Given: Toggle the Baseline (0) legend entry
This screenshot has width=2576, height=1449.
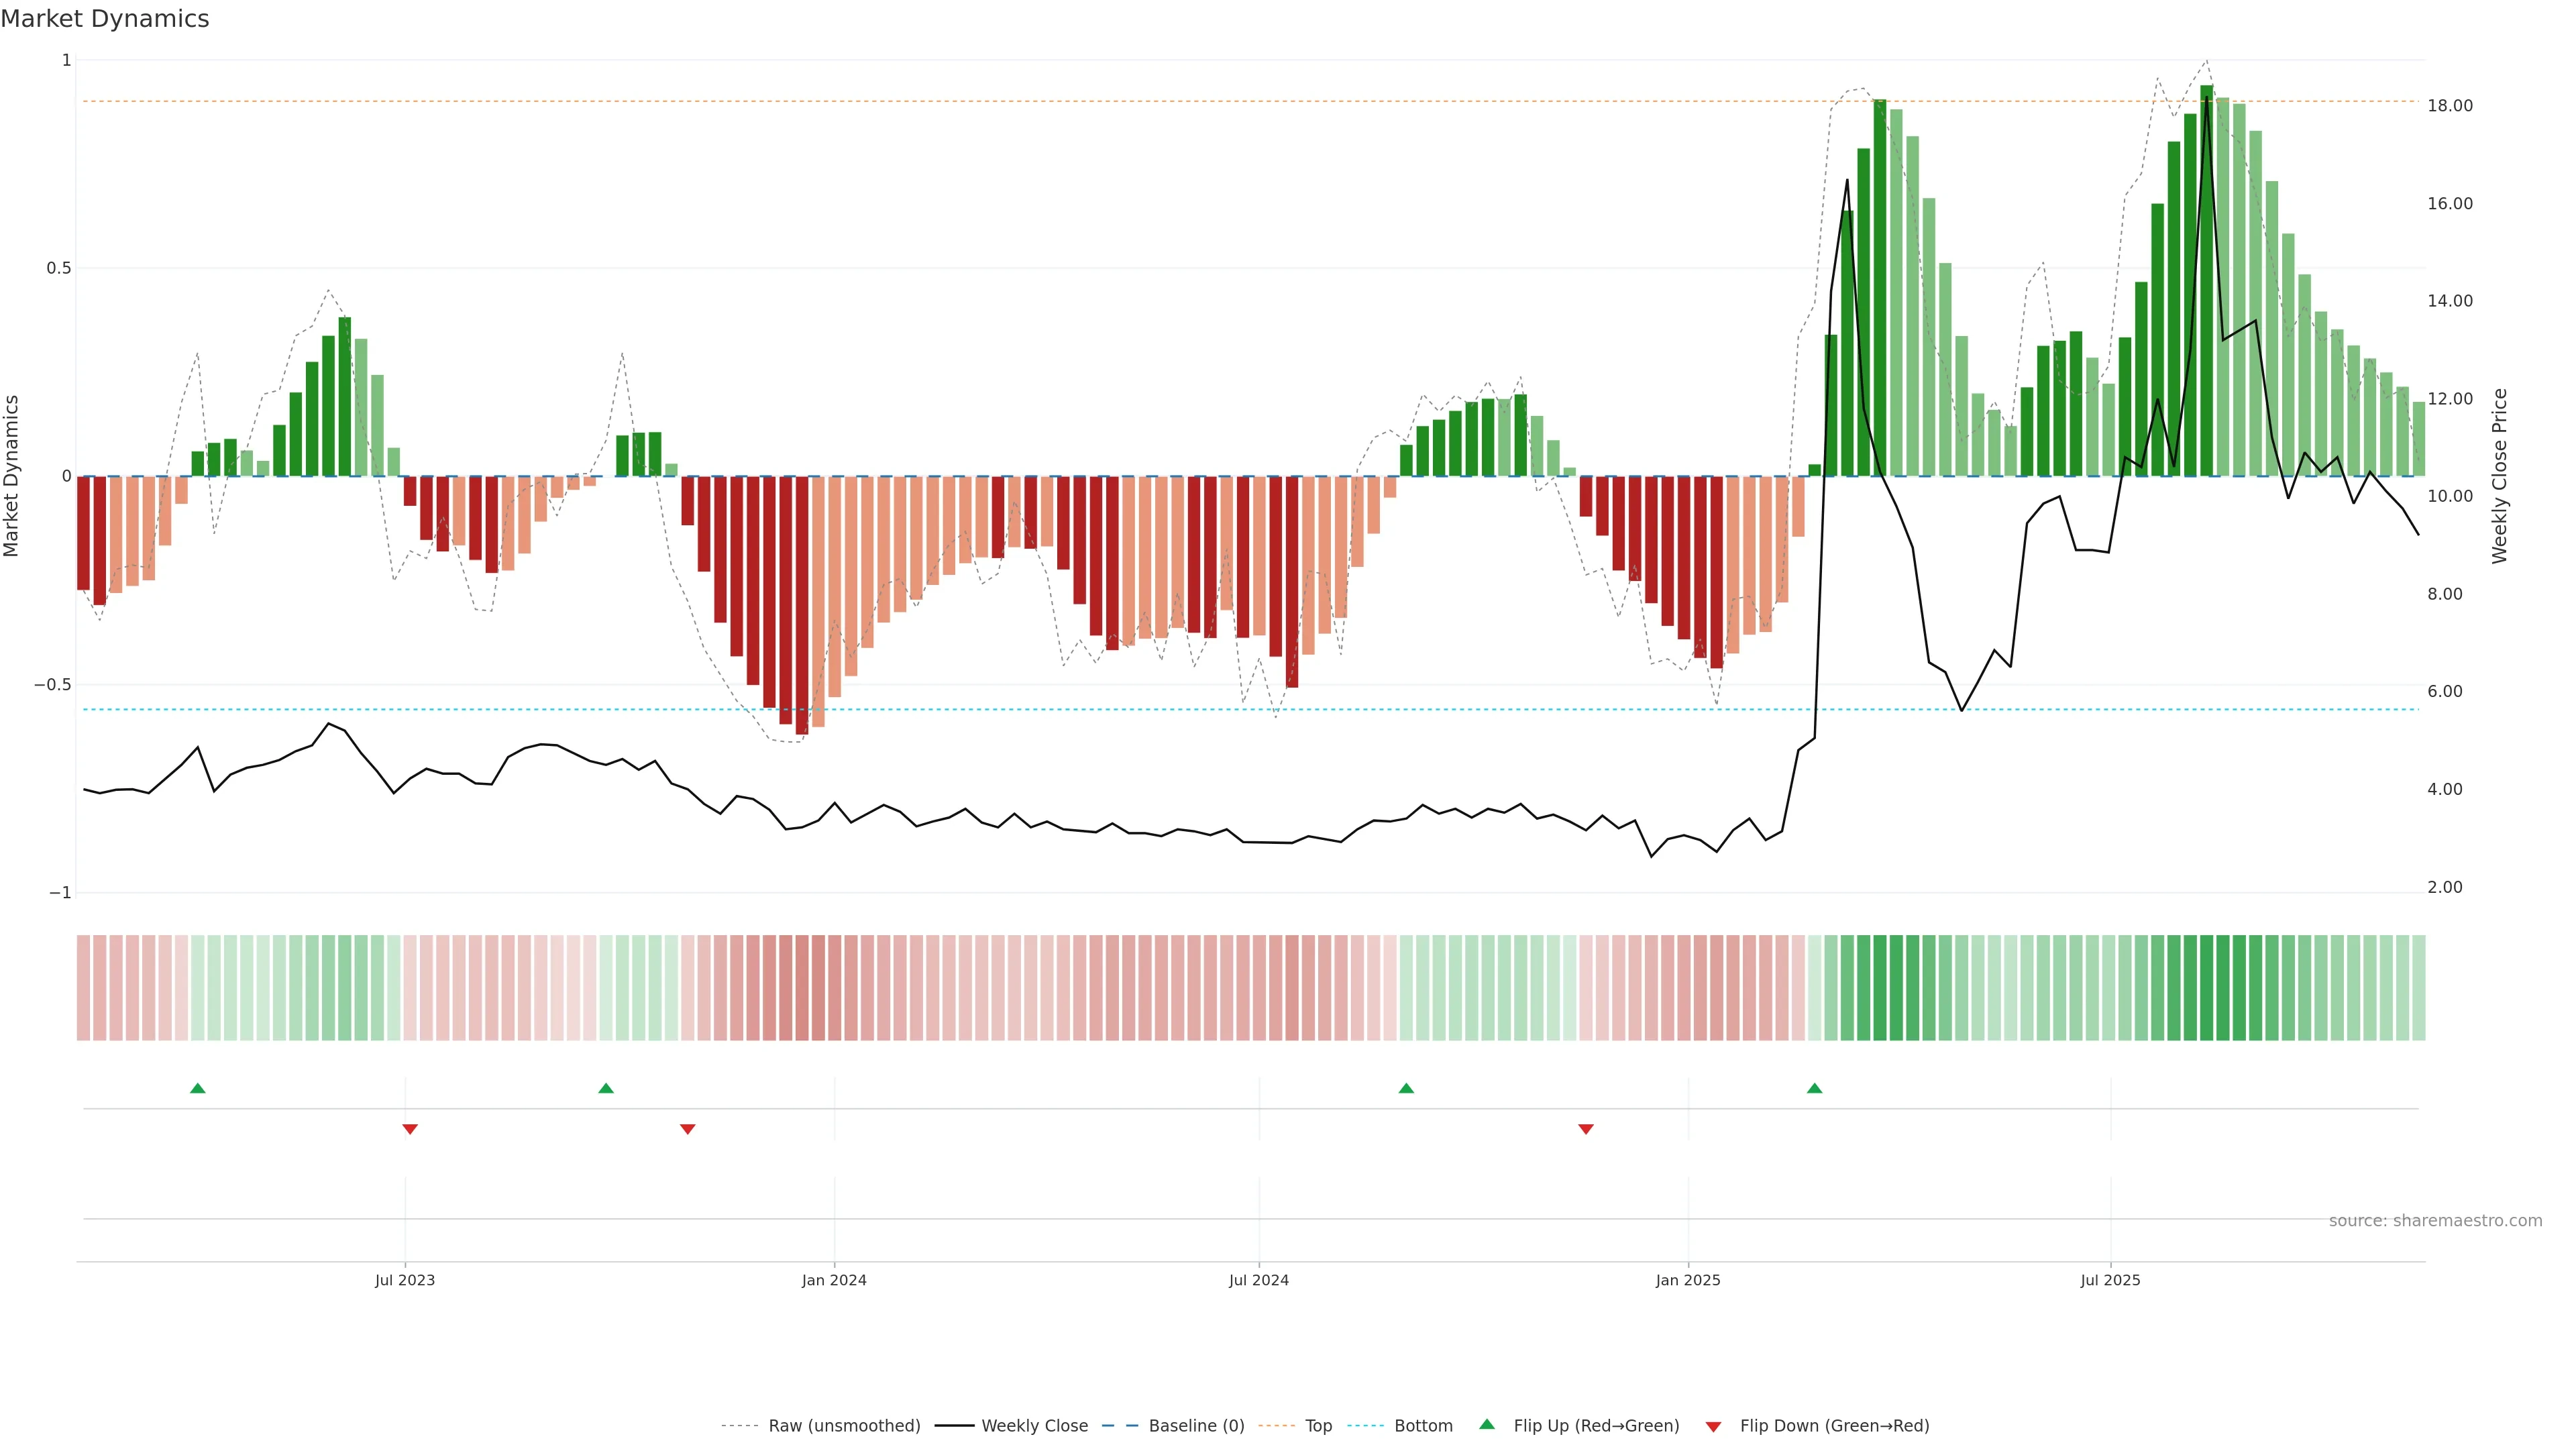Looking at the screenshot, I should tap(1196, 1426).
